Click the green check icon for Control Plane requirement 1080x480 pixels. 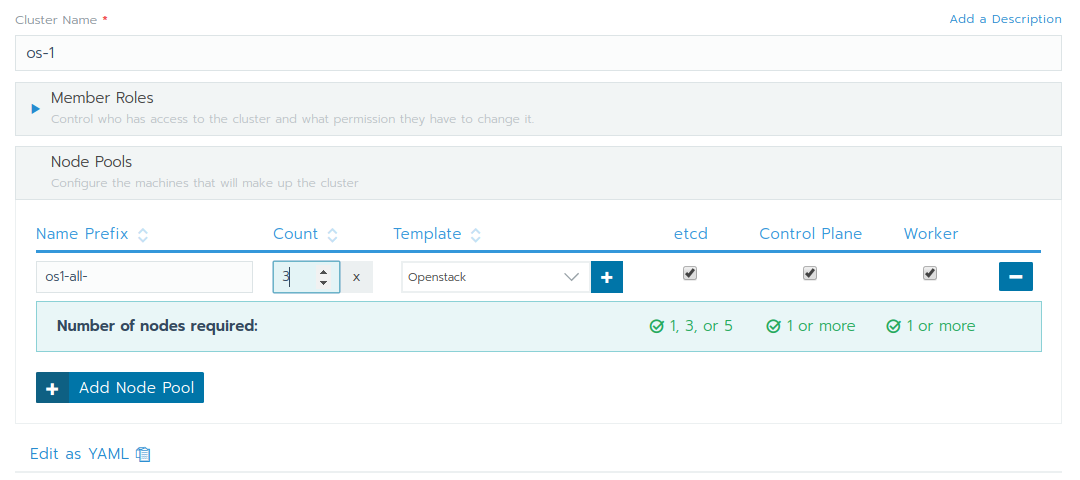click(x=773, y=326)
